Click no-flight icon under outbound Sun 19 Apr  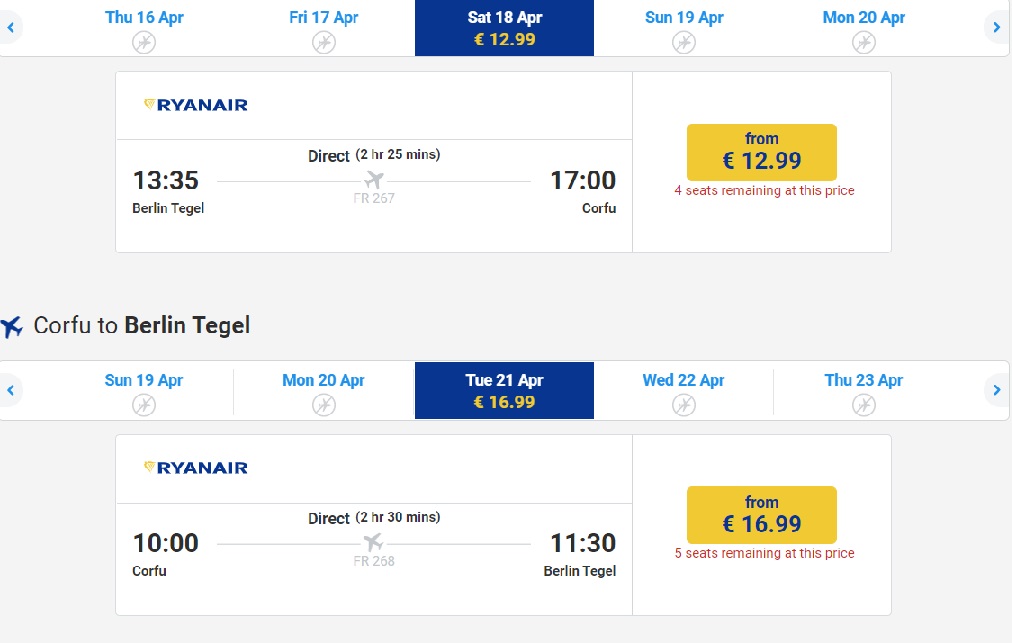[x=683, y=43]
